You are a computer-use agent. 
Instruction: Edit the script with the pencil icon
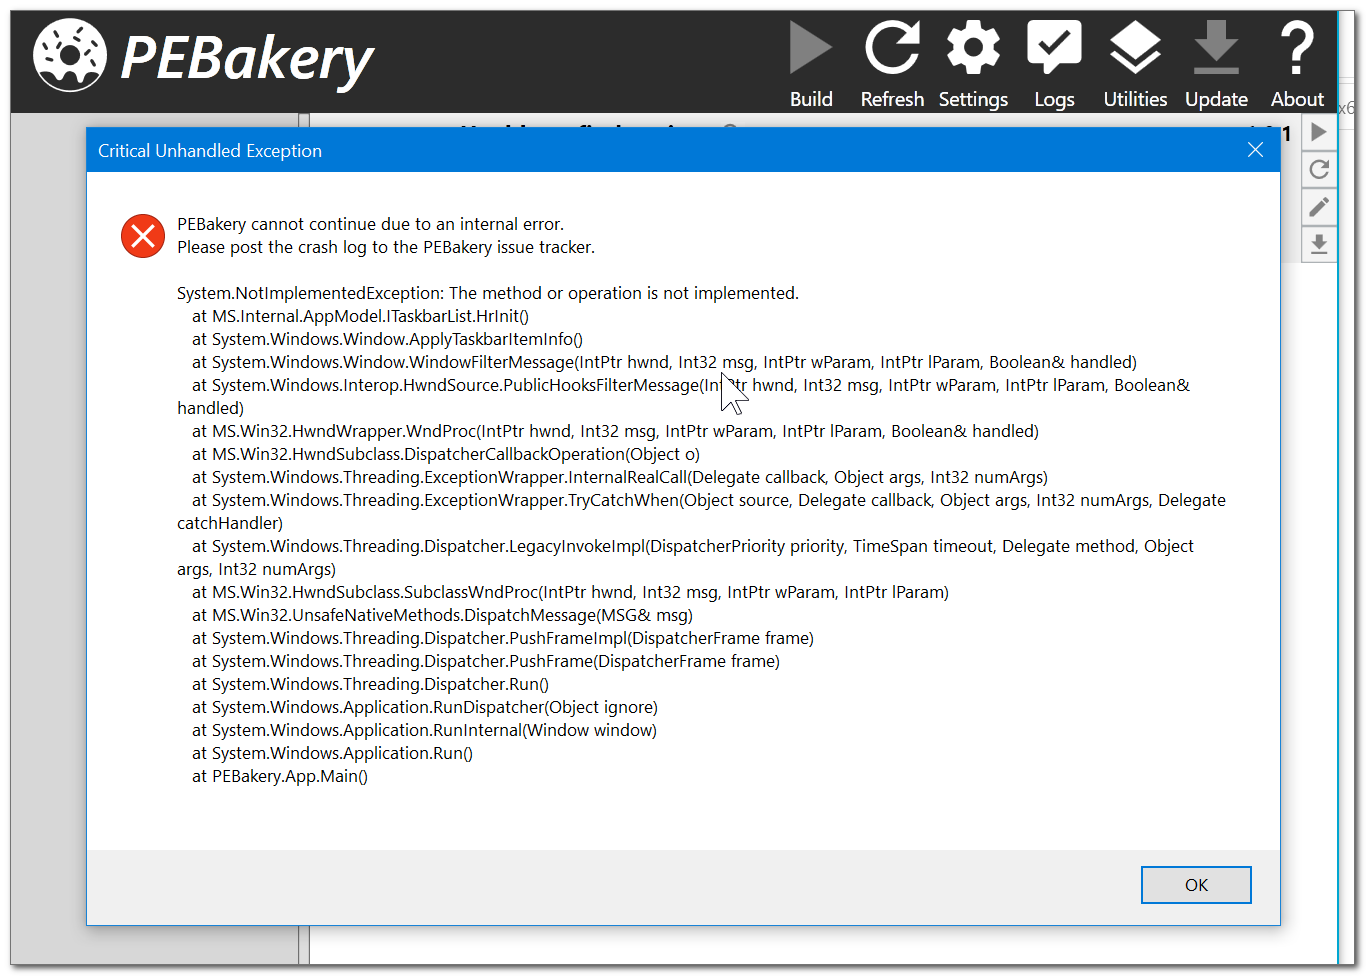1319,207
